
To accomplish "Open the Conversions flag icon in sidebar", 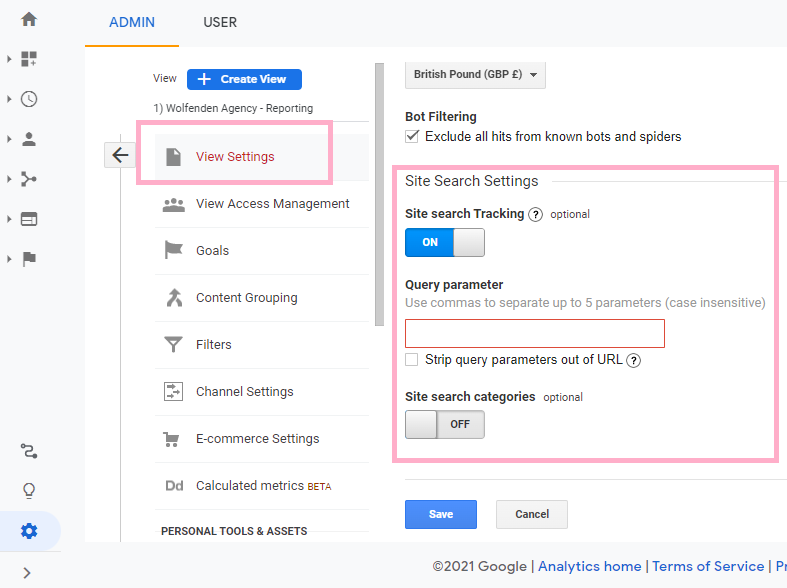I will pos(29,259).
